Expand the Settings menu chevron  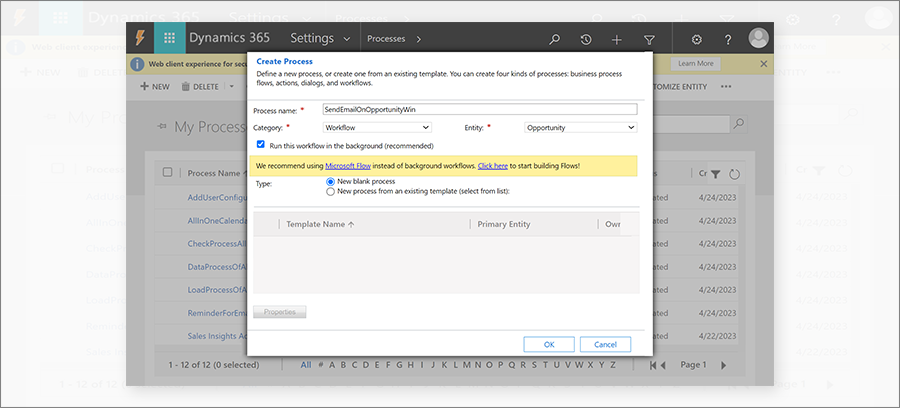coord(347,39)
